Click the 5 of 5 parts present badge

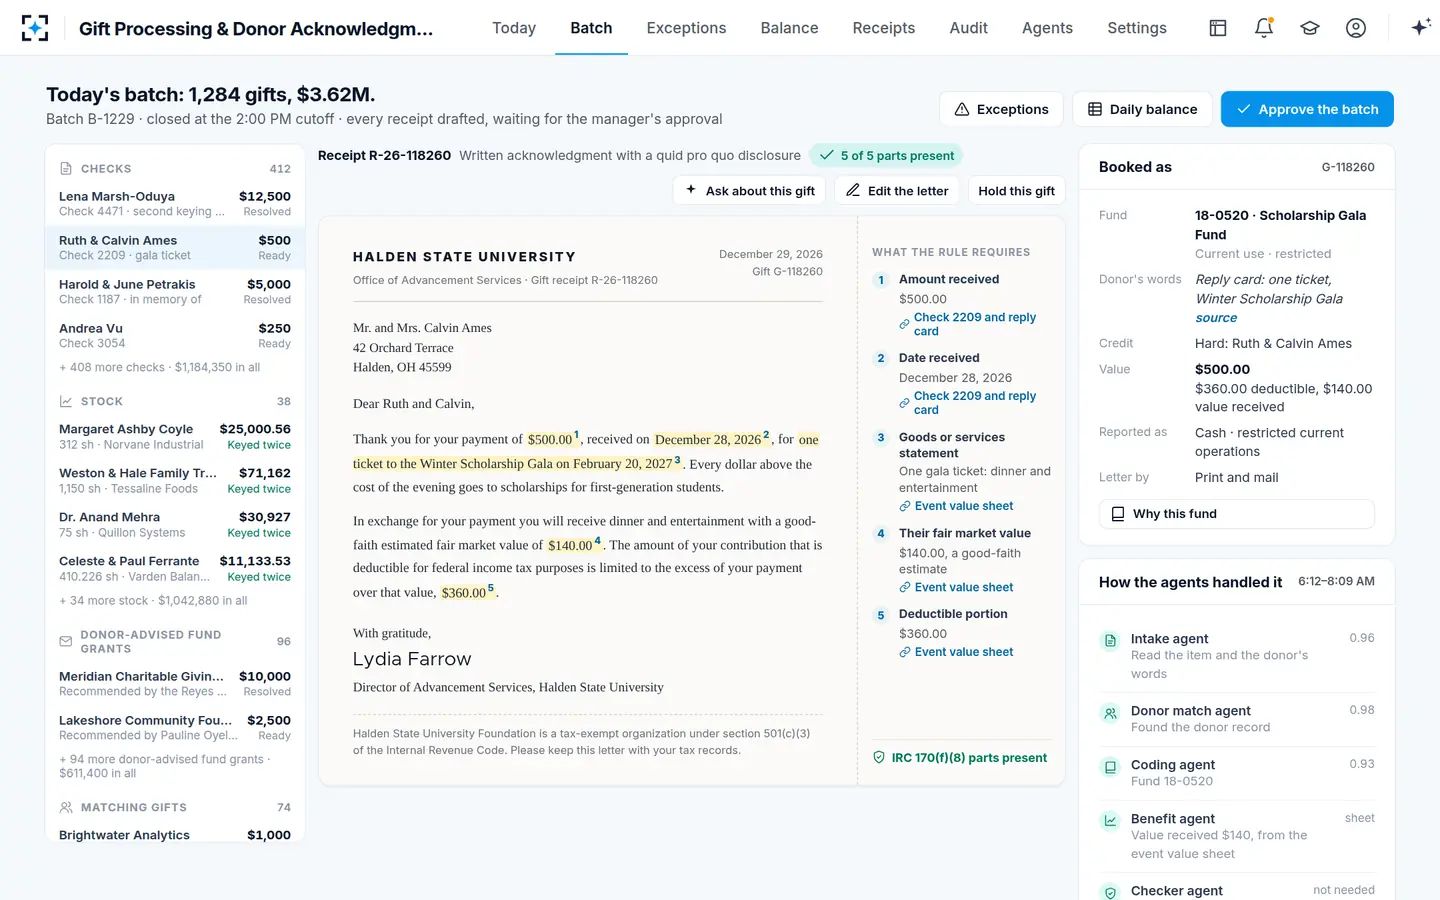886,156
